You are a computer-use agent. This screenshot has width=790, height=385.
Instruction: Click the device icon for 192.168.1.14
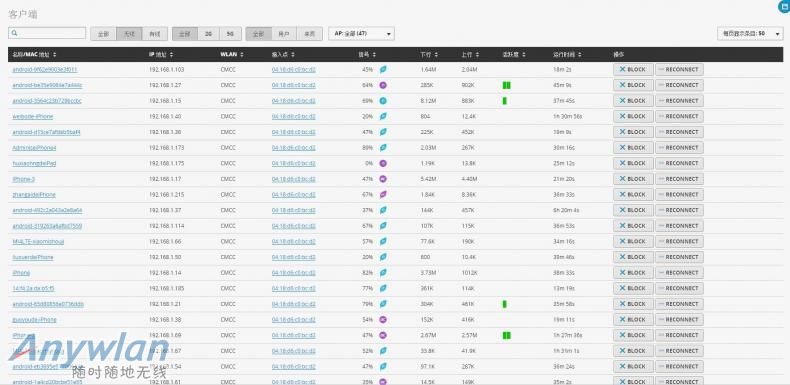pos(383,273)
